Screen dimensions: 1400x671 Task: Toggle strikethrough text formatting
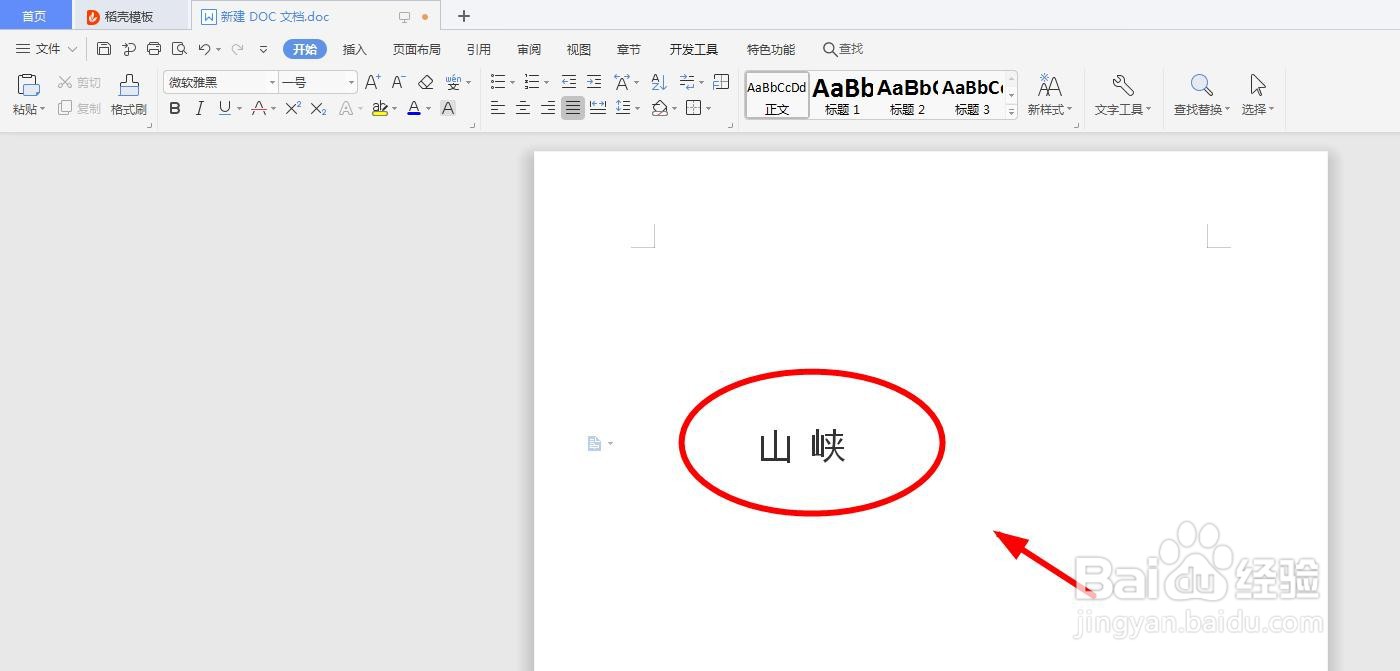(x=259, y=108)
